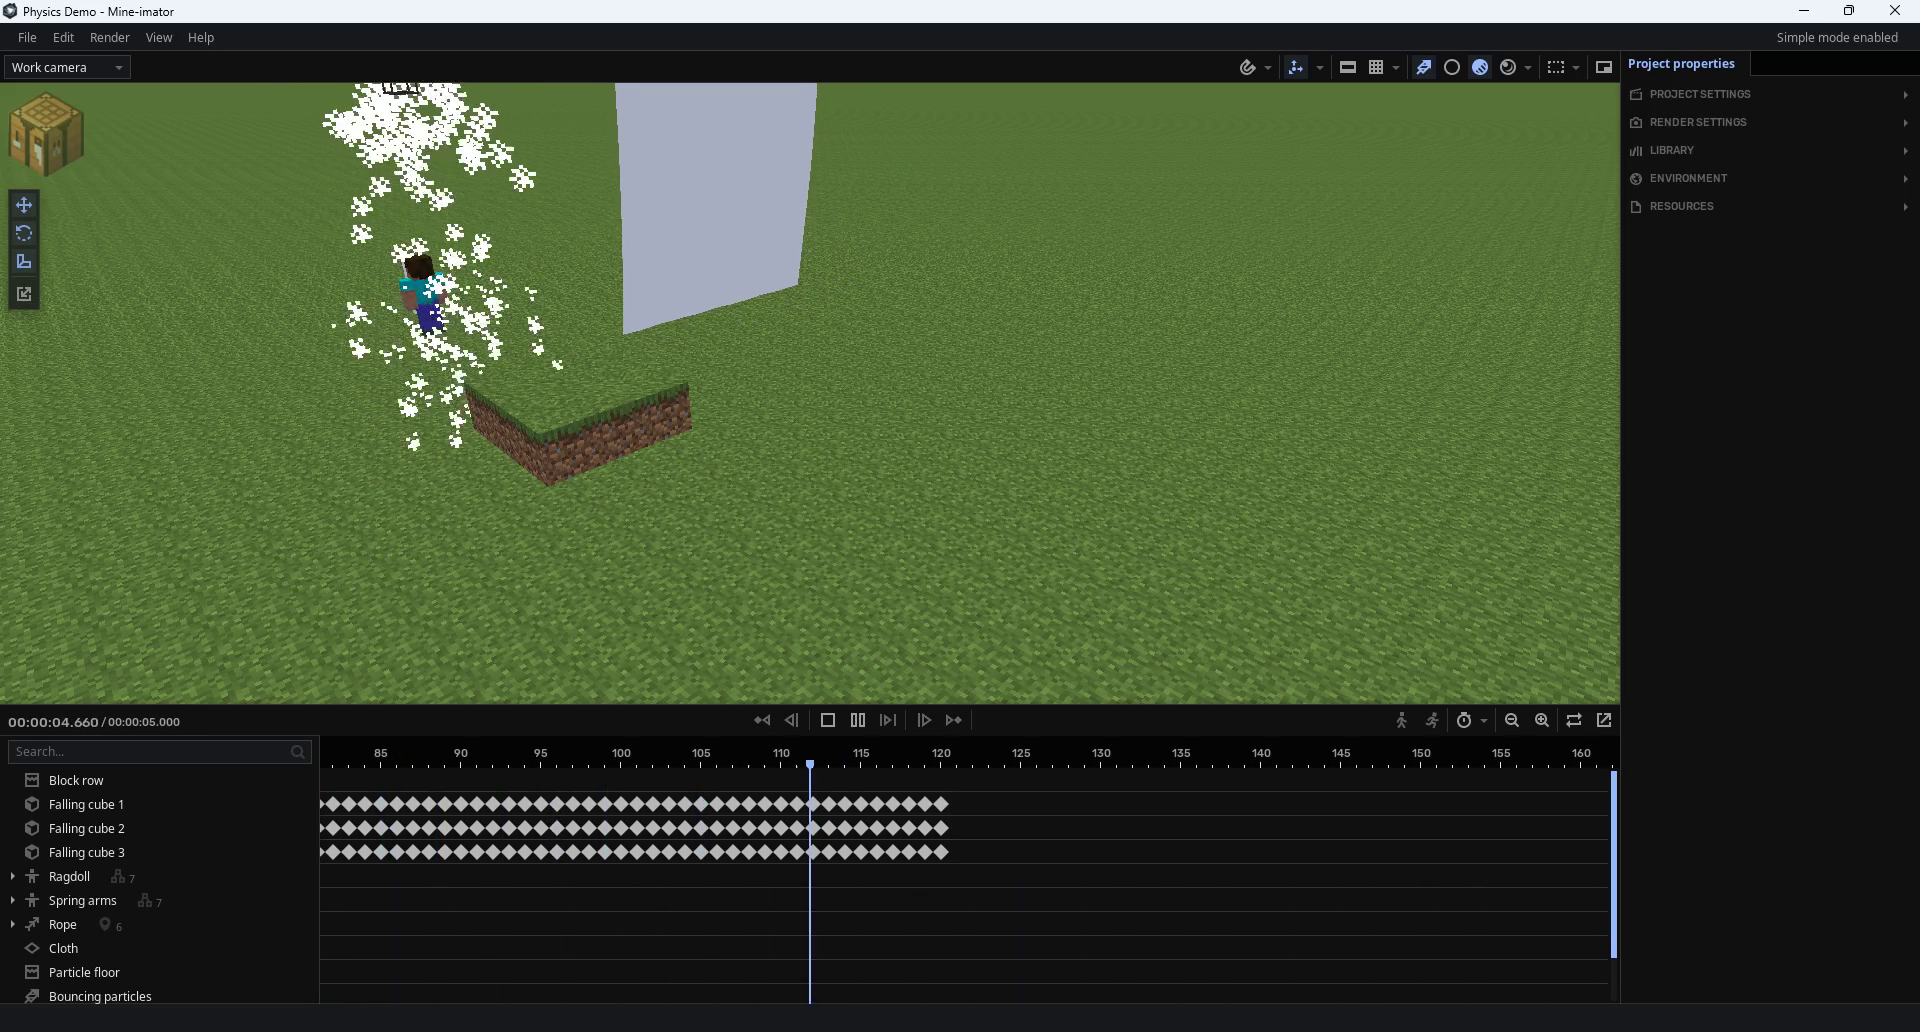This screenshot has width=1920, height=1032.
Task: Jump to next keyframe
Action: (954, 720)
